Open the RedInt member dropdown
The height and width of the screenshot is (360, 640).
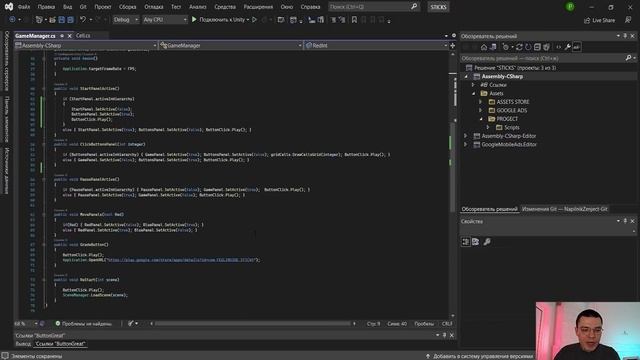pyautogui.click(x=376, y=46)
